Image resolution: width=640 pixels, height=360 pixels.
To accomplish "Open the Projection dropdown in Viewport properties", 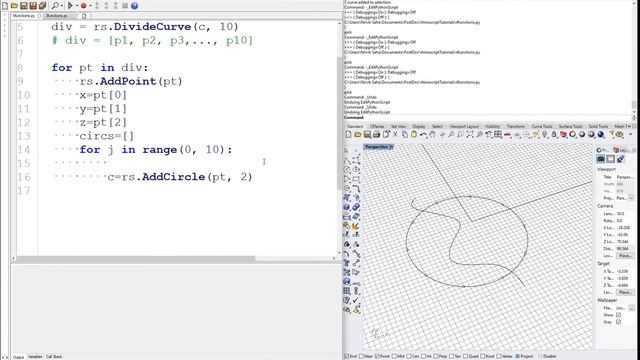I will click(x=631, y=198).
